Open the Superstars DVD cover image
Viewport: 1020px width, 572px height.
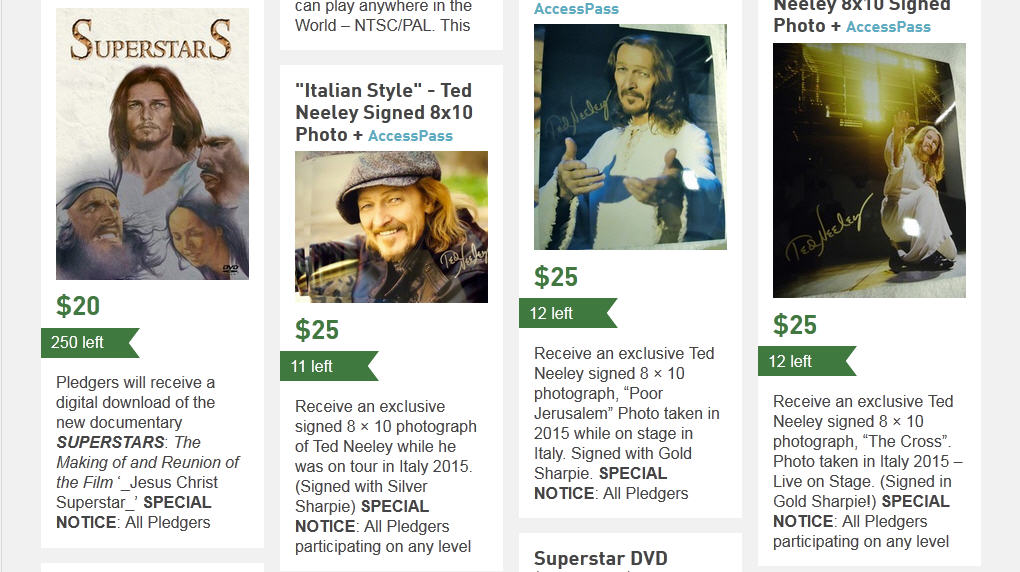pyautogui.click(x=152, y=144)
